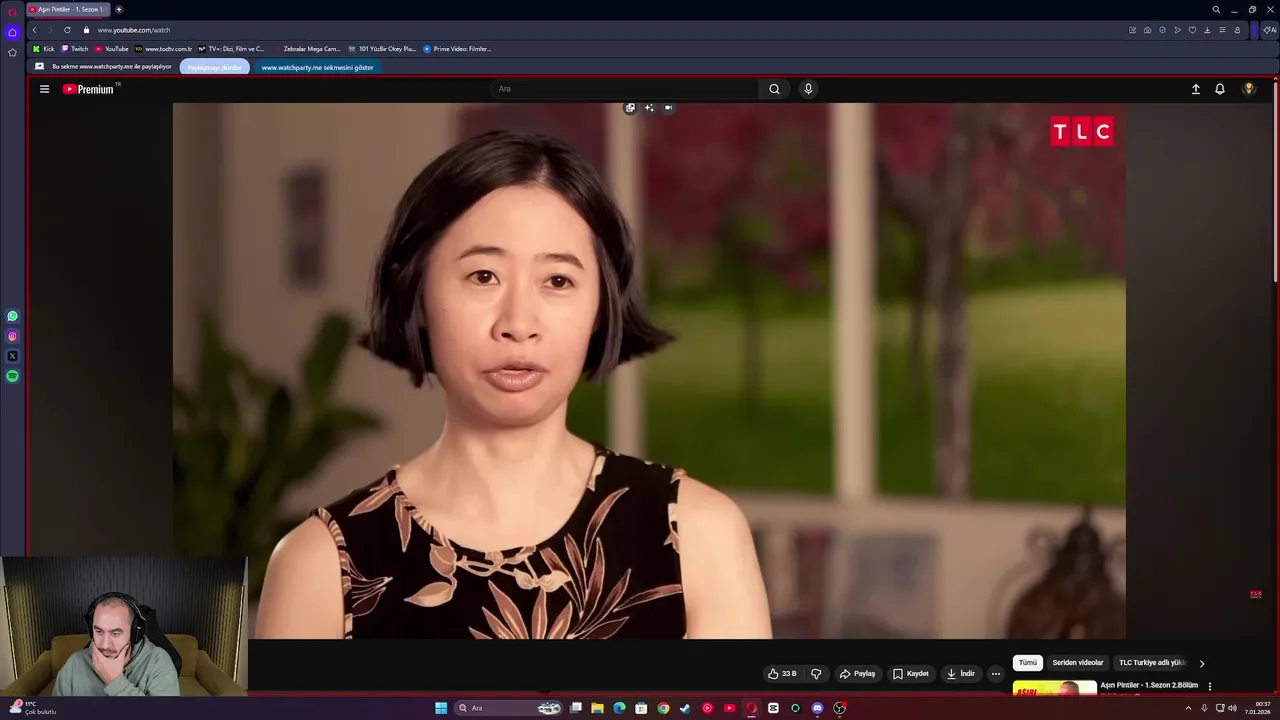Click the video overlay camera icon
The image size is (1280, 720).
[x=668, y=107]
